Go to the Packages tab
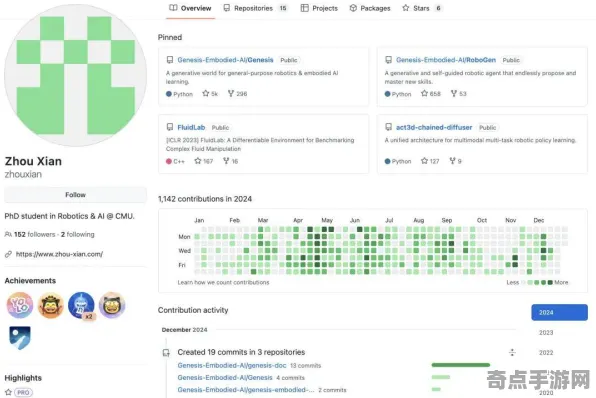 point(370,8)
